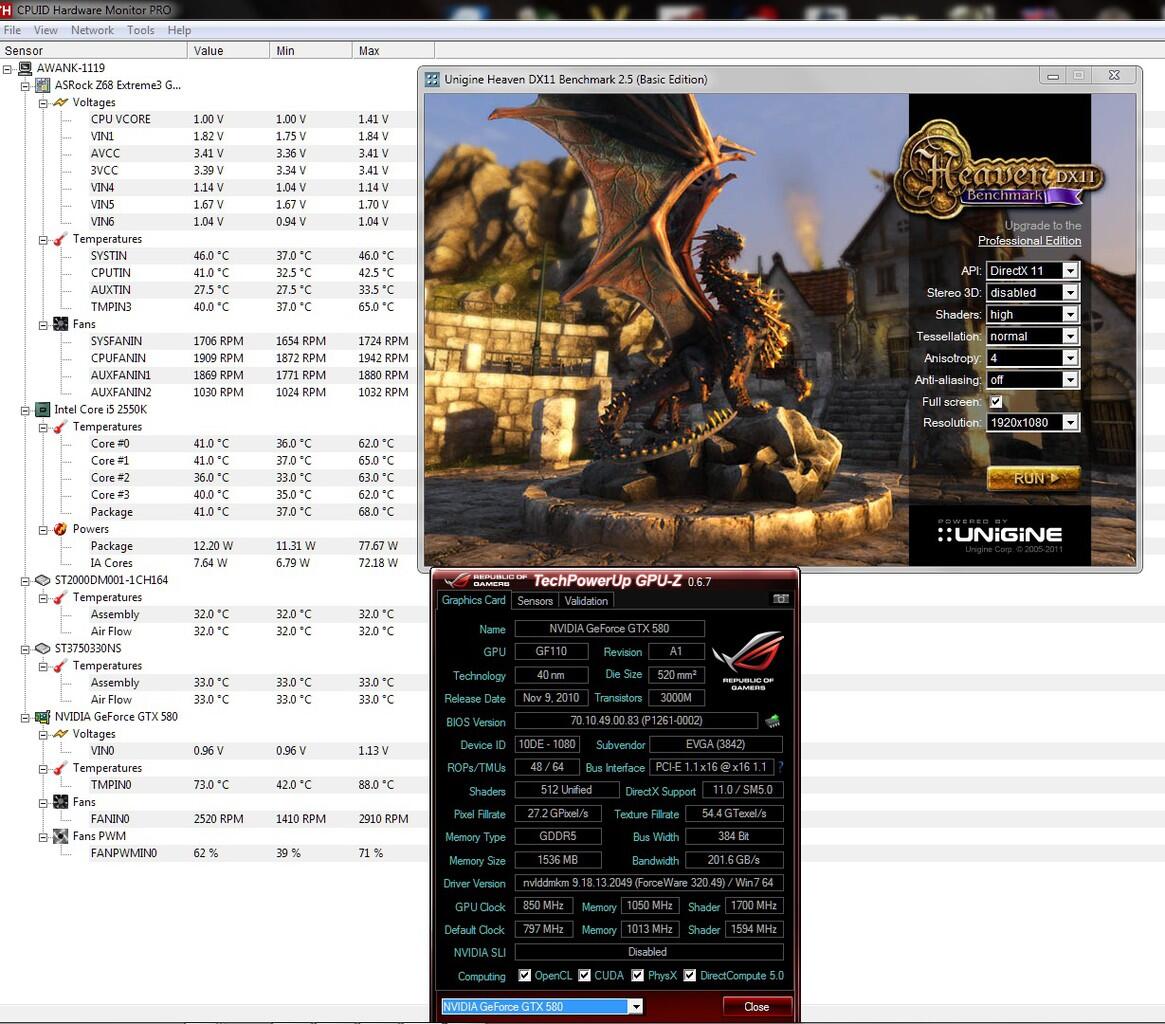
Task: Click the CPUID Hardware Monitor title bar icon
Action: 6,10
